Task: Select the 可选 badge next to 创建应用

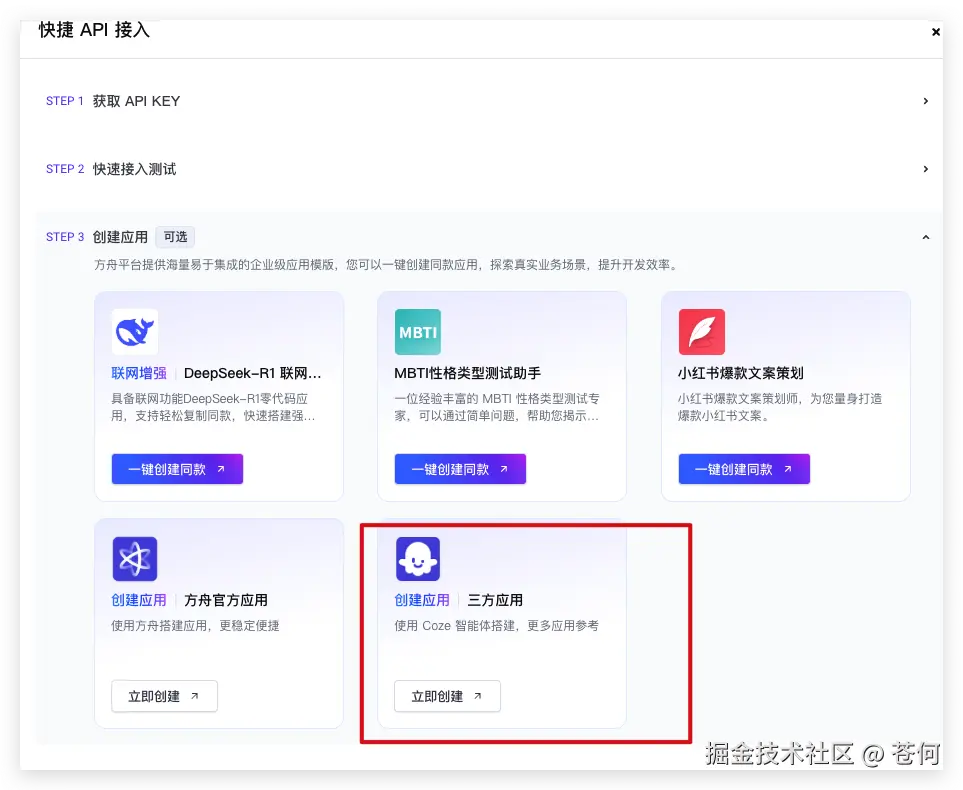Action: coord(175,237)
